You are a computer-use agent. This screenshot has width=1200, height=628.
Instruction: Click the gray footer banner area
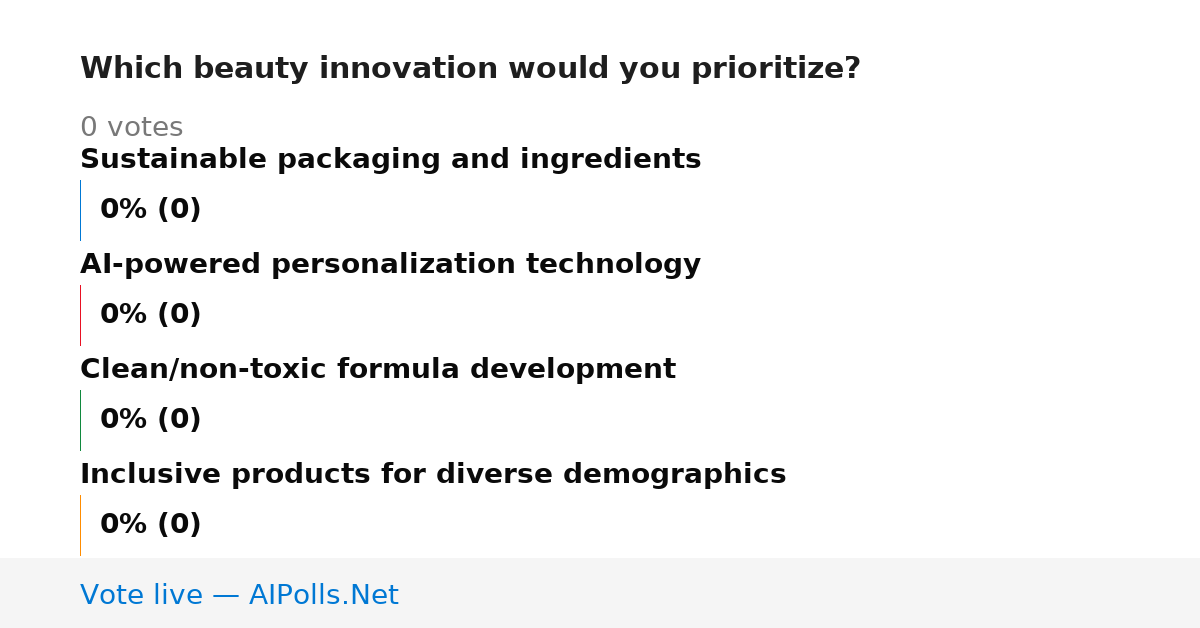(600, 593)
